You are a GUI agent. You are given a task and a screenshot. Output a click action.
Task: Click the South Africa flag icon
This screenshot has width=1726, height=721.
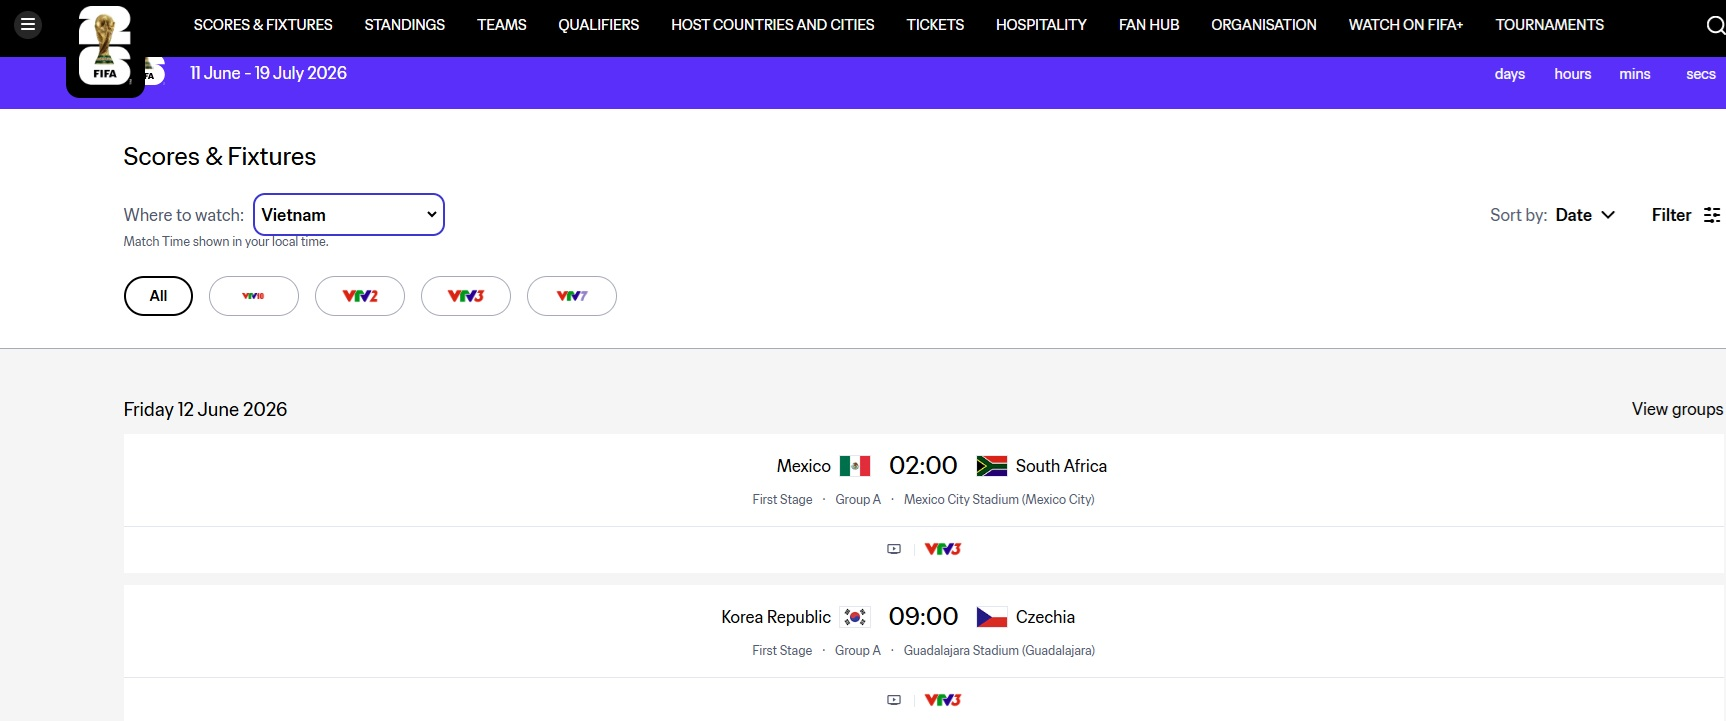click(991, 466)
